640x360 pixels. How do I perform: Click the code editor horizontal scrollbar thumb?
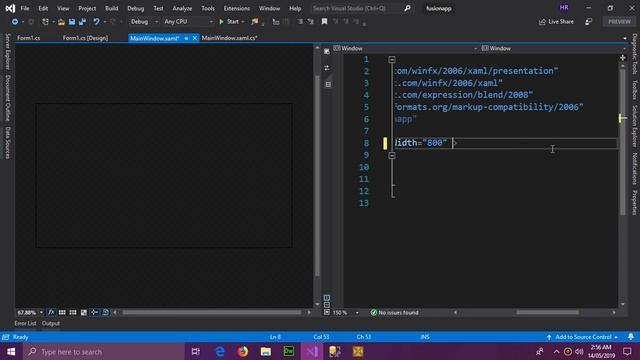[x=547, y=313]
